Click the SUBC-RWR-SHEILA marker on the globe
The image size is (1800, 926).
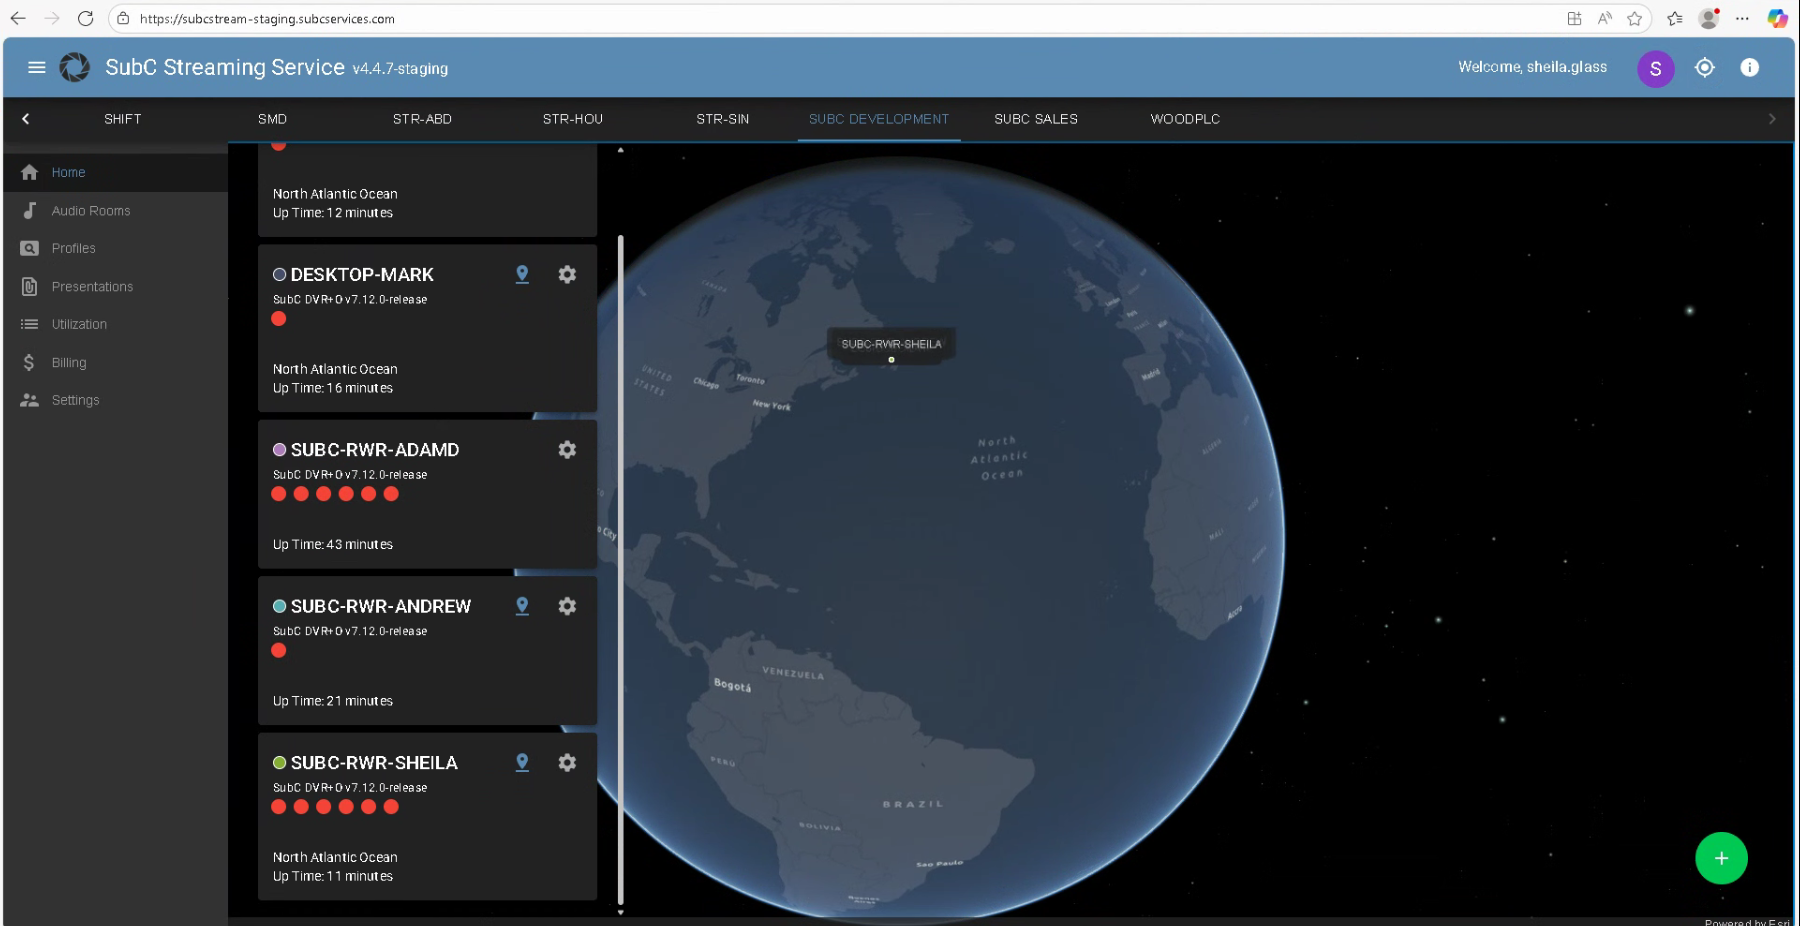click(891, 359)
